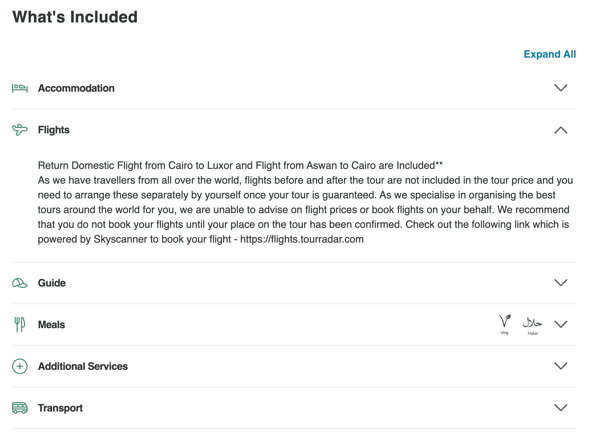
Task: Click the Expand All link
Action: [x=549, y=54]
